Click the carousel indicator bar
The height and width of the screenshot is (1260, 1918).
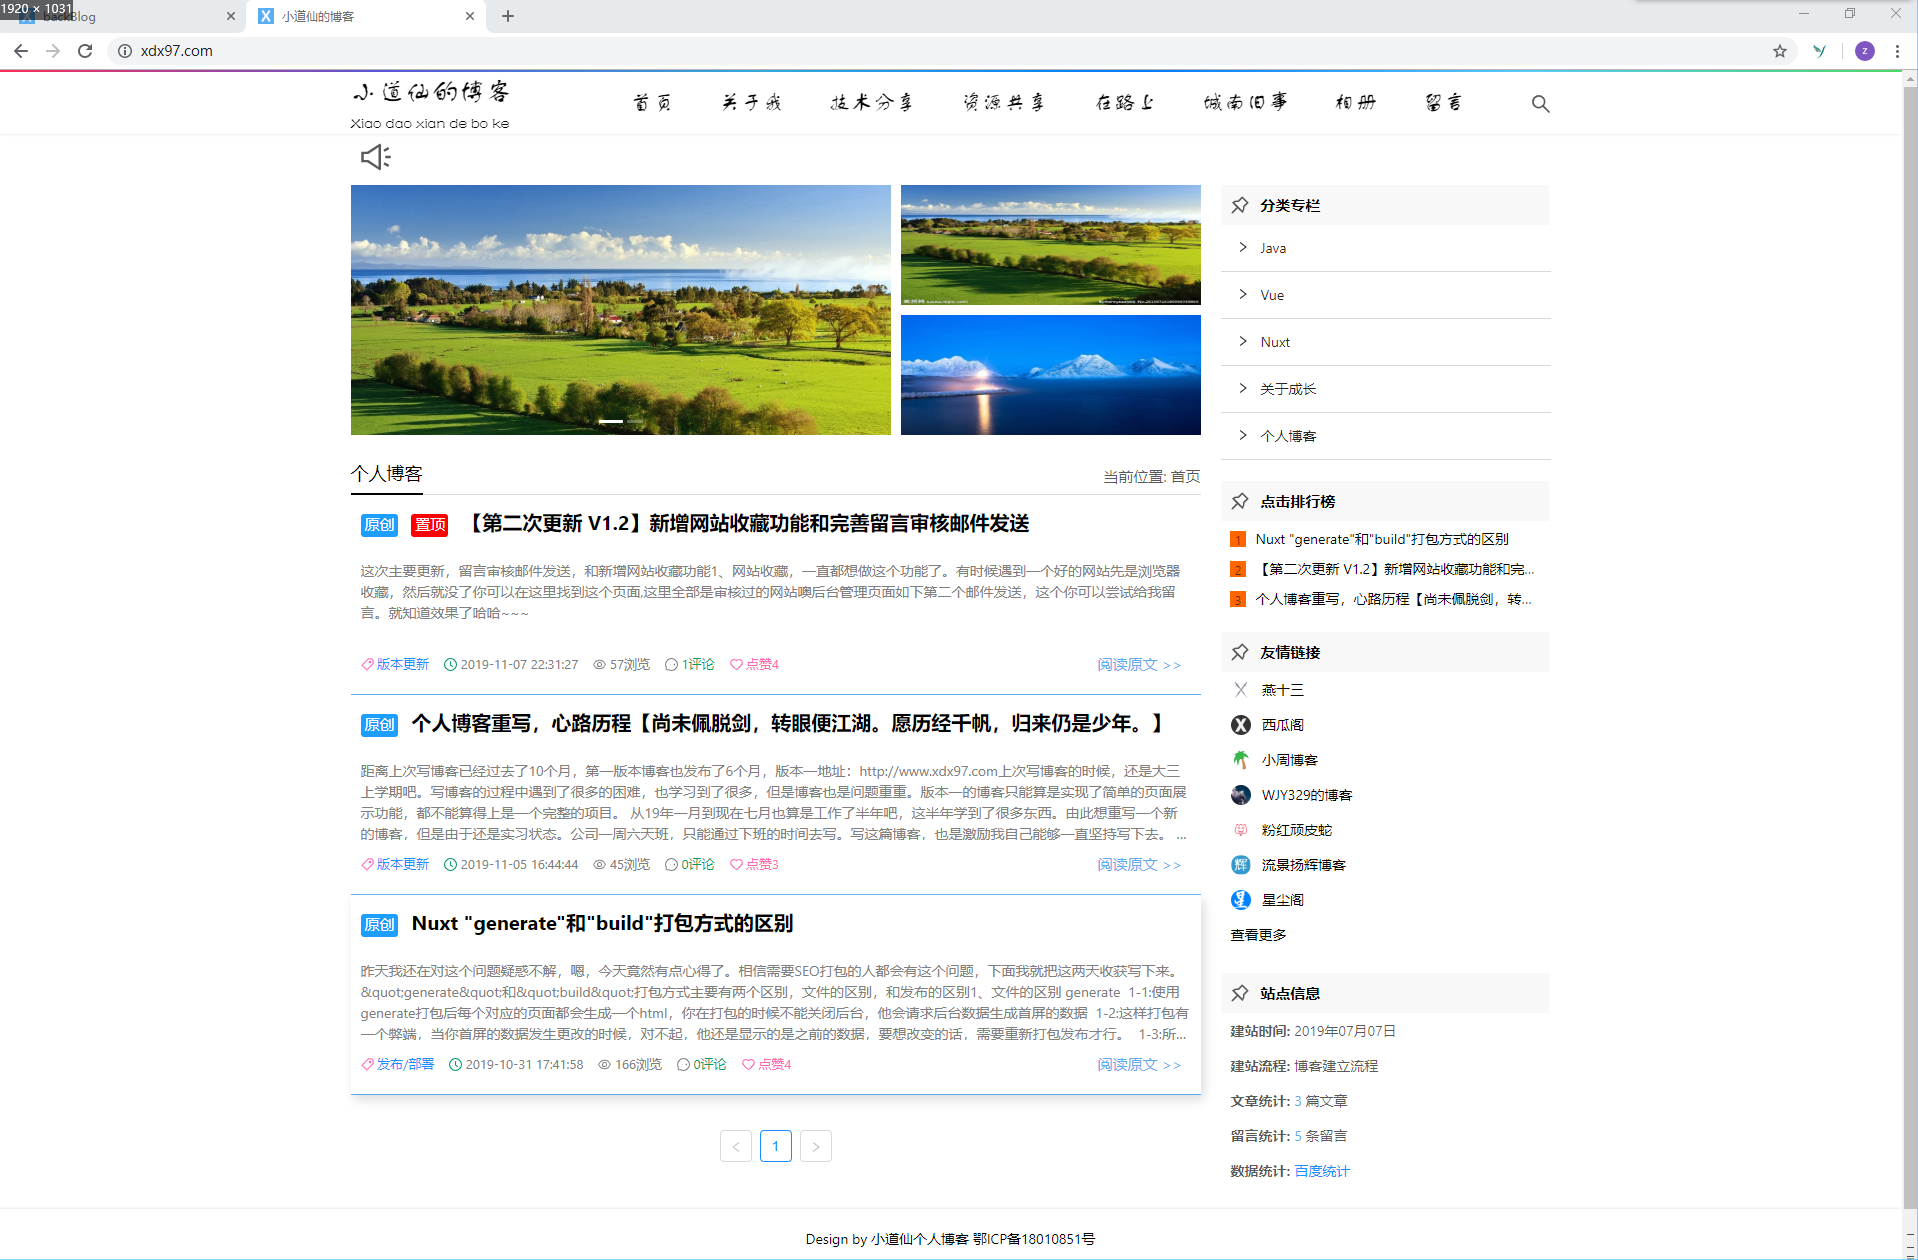(x=611, y=422)
